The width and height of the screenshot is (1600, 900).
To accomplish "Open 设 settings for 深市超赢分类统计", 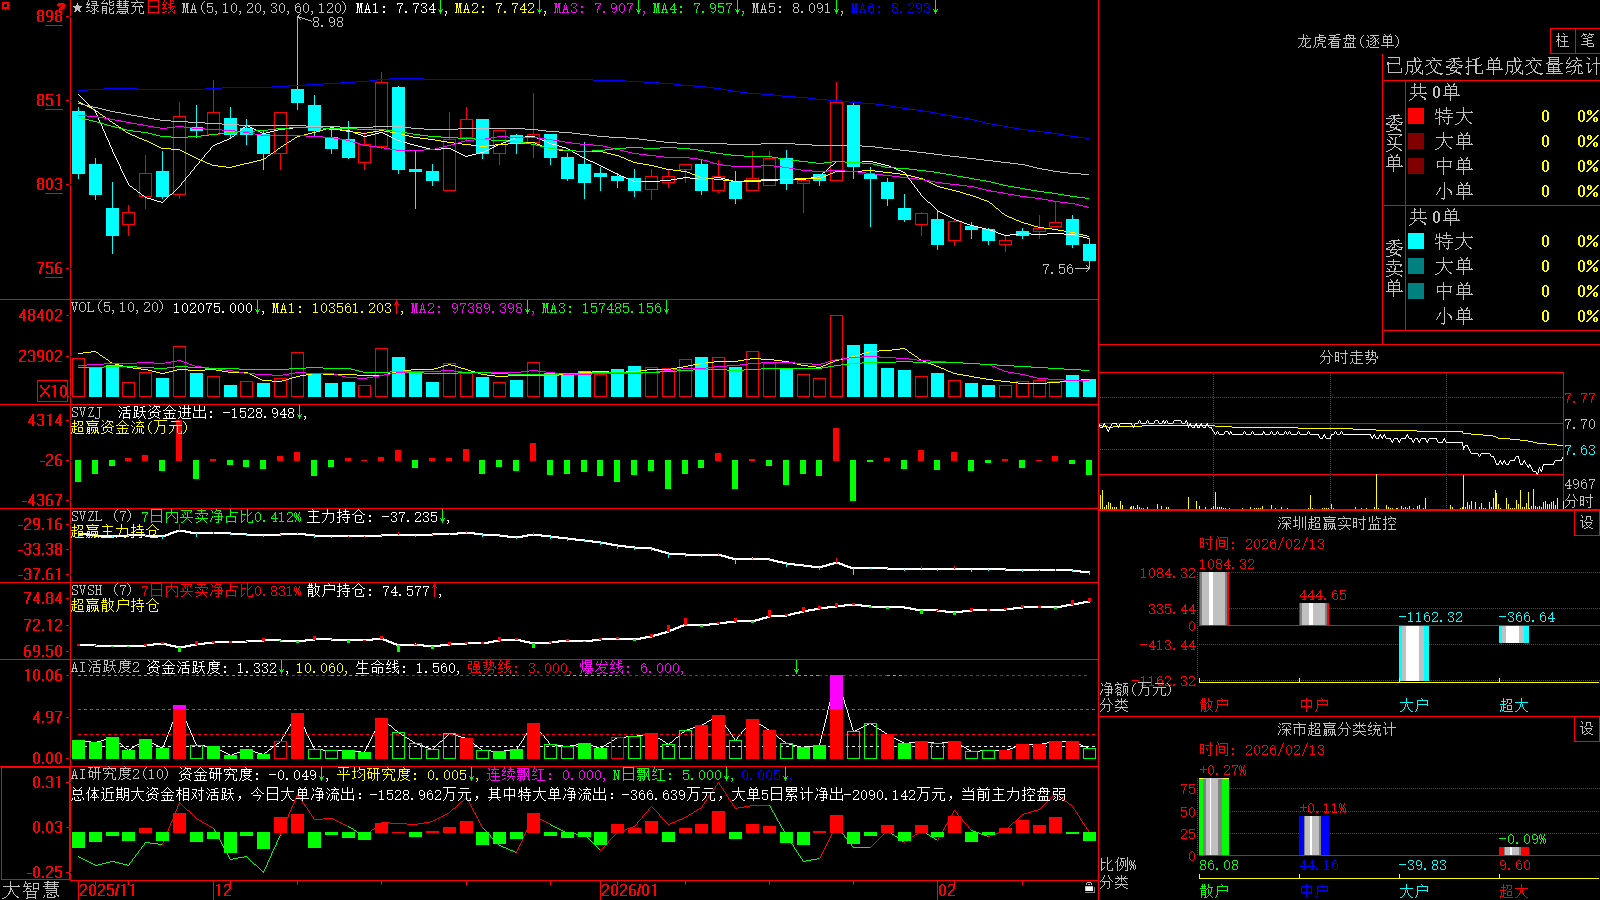I will [x=1587, y=729].
